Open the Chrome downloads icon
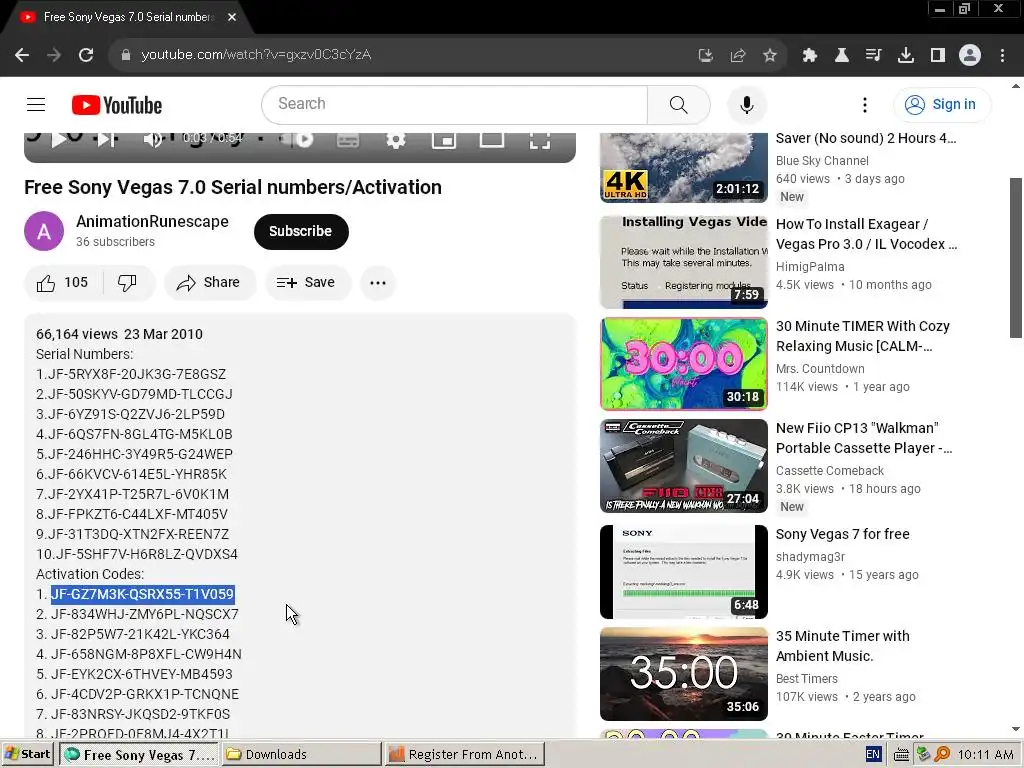Image resolution: width=1024 pixels, height=768 pixels. click(x=906, y=55)
